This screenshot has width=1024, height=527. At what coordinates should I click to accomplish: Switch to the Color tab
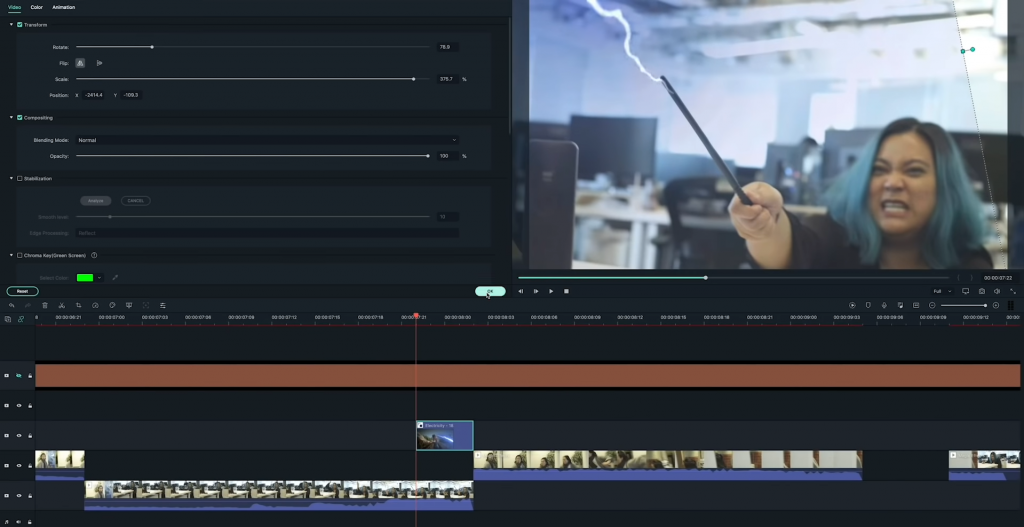click(x=36, y=7)
